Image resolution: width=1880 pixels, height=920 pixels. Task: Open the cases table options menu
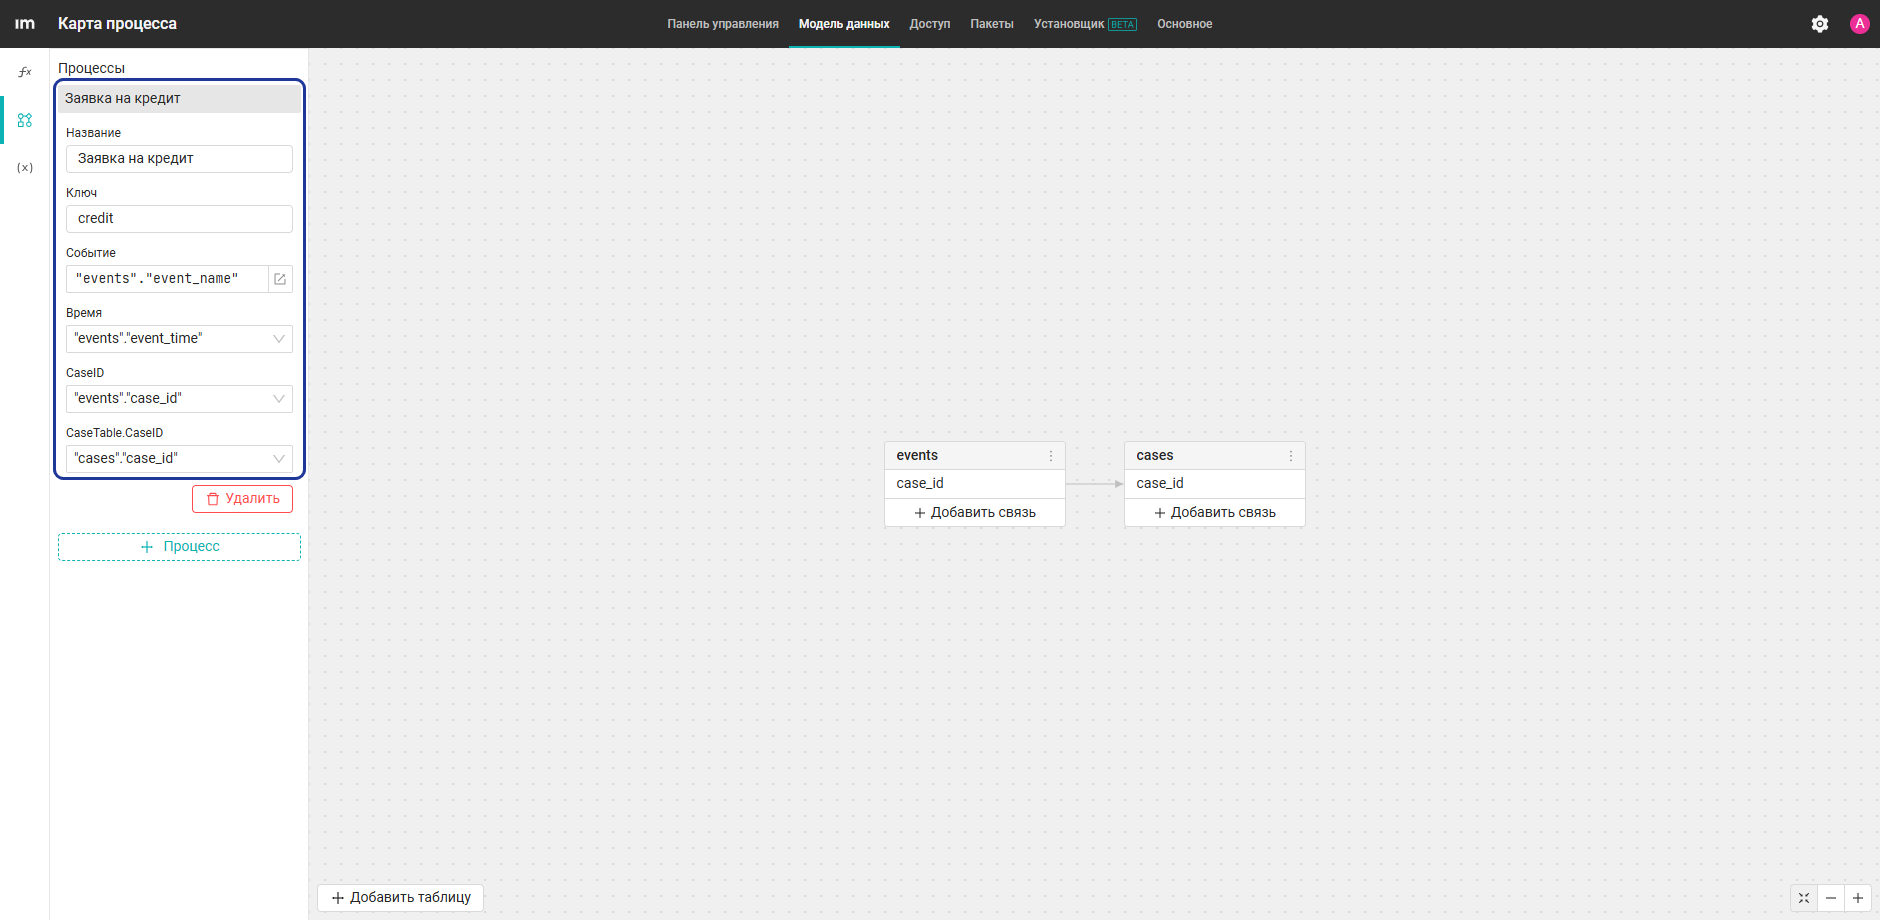(x=1291, y=456)
